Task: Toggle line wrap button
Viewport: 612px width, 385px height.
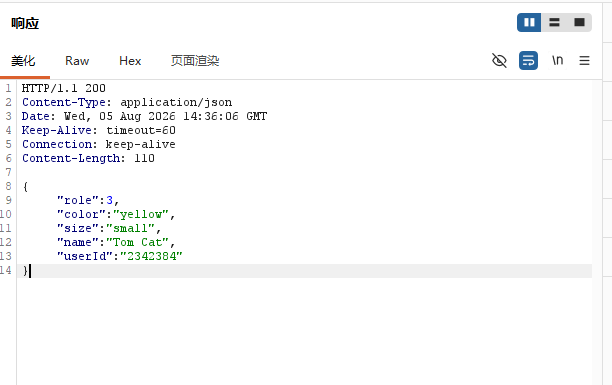Action: [x=528, y=61]
